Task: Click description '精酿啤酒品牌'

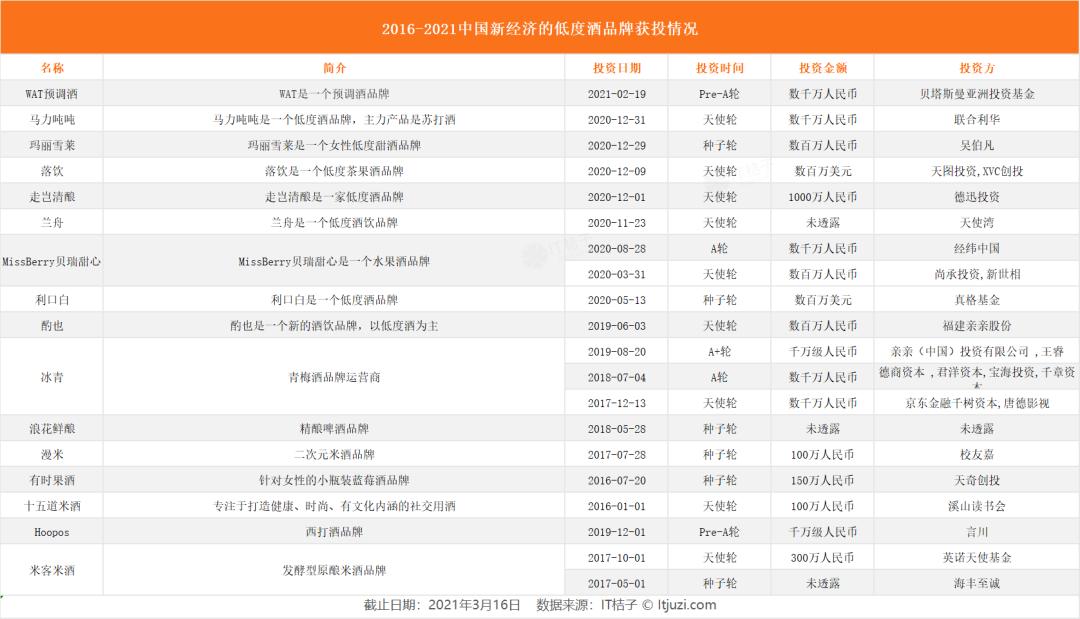Action: [334, 428]
